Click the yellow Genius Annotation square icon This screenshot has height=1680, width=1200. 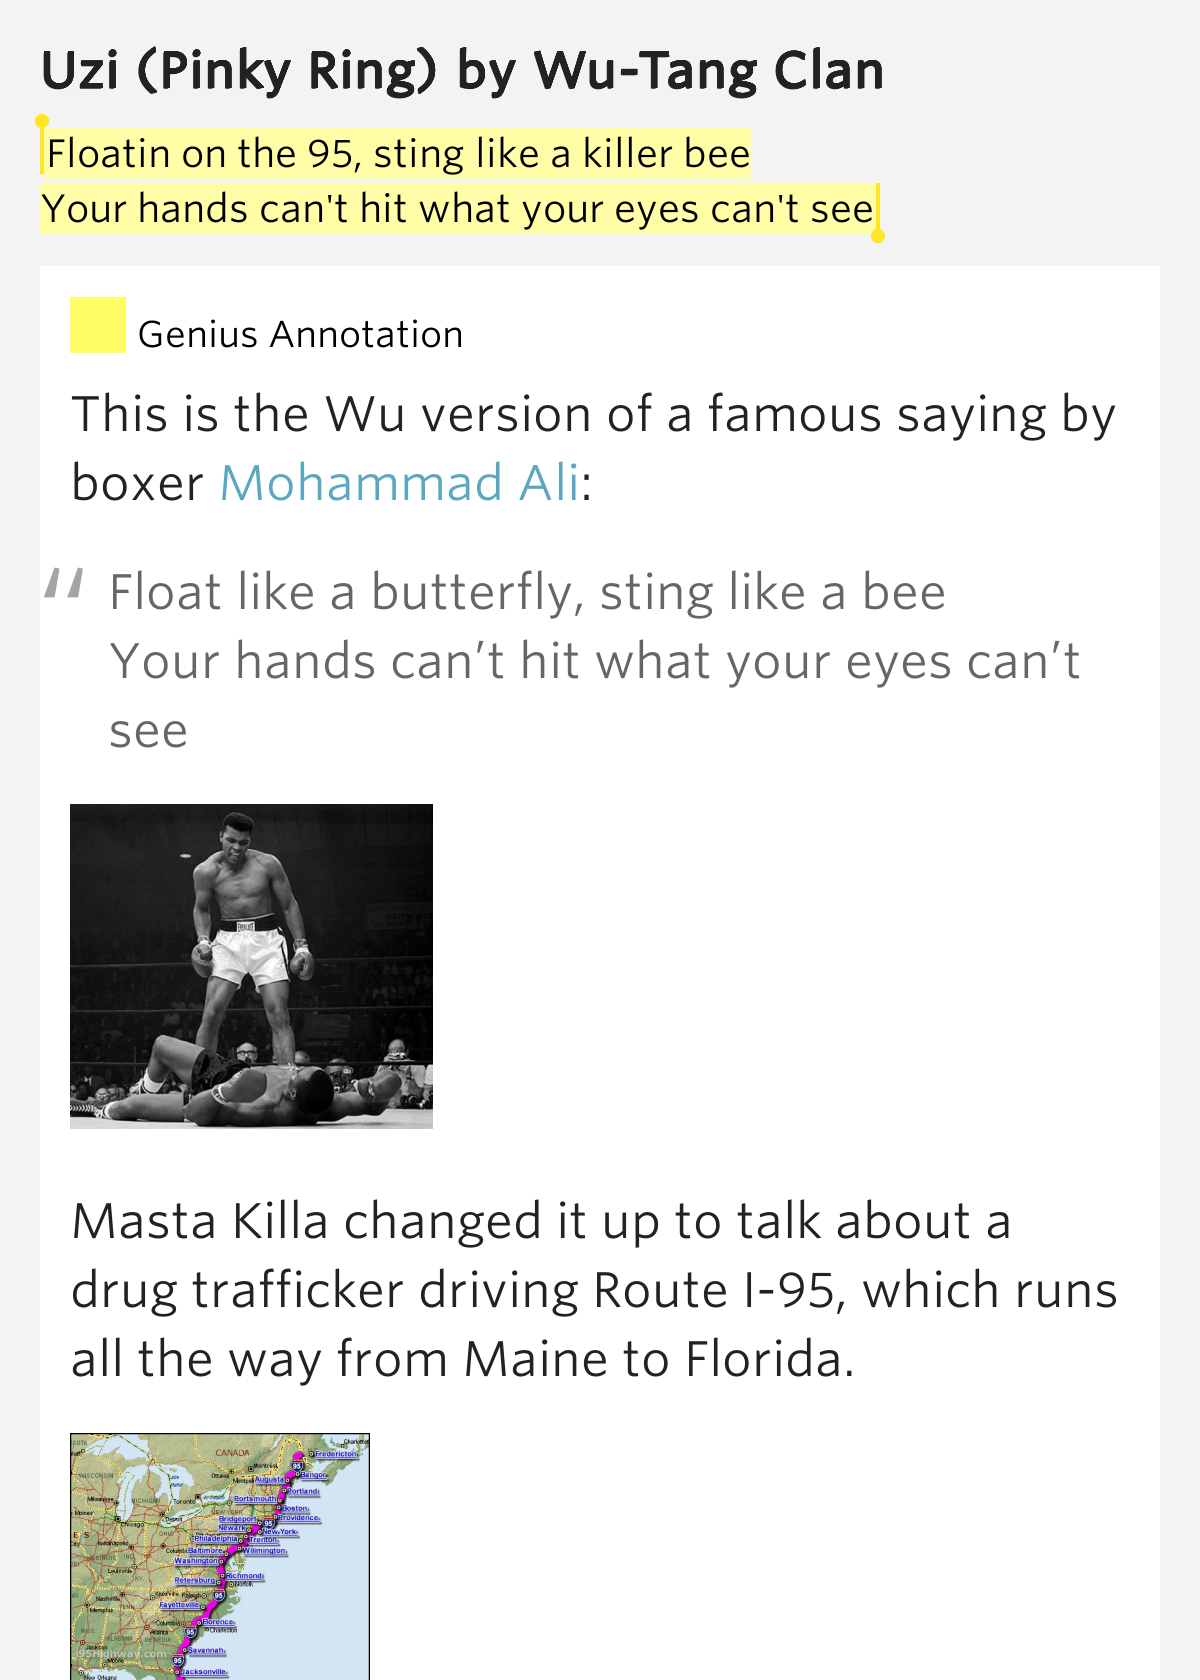click(97, 325)
